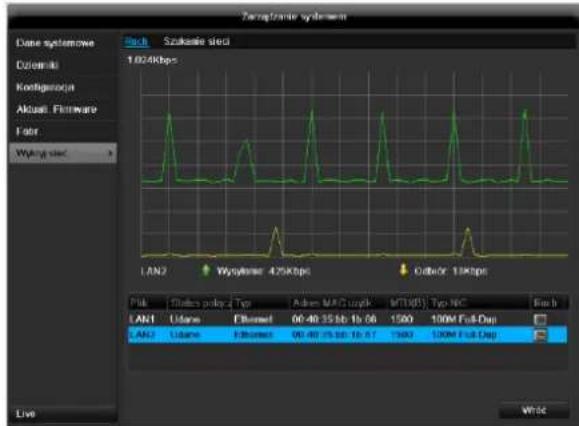The width and height of the screenshot is (579, 426).
Task: Open the Aktual. Firmware section
Action: pos(56,109)
